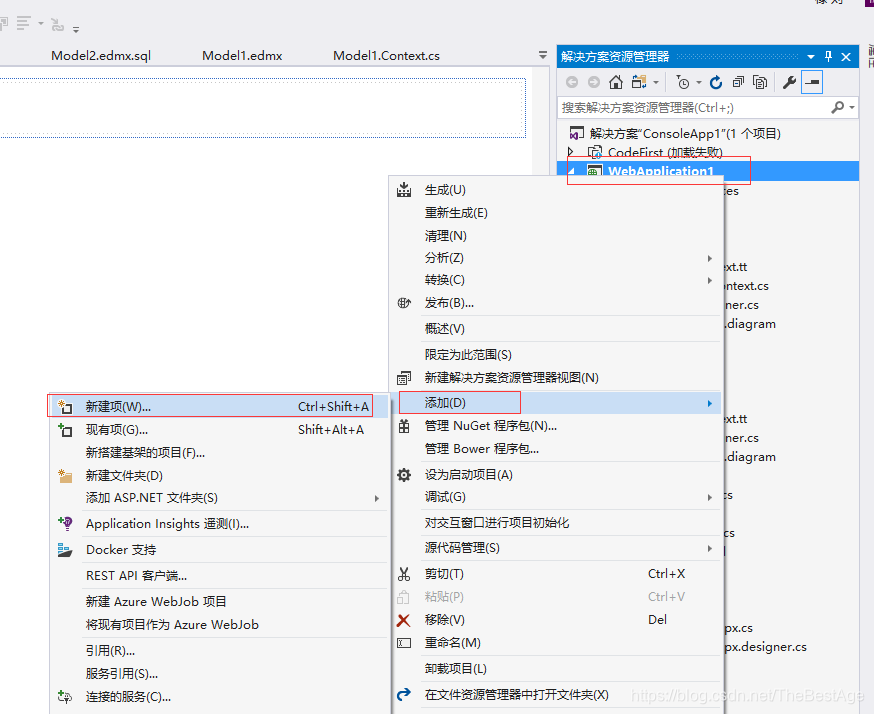Click the 新建文件夹(D) folder icon

(65, 475)
